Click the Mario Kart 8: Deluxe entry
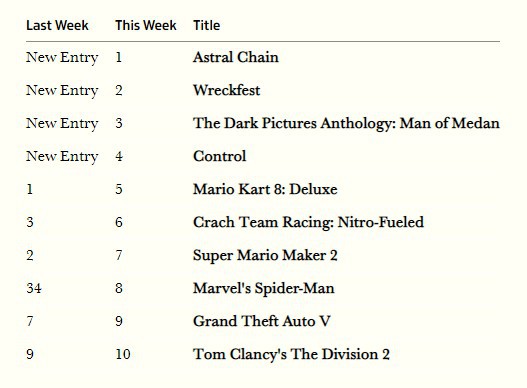The height and width of the screenshot is (388, 527). tap(265, 189)
